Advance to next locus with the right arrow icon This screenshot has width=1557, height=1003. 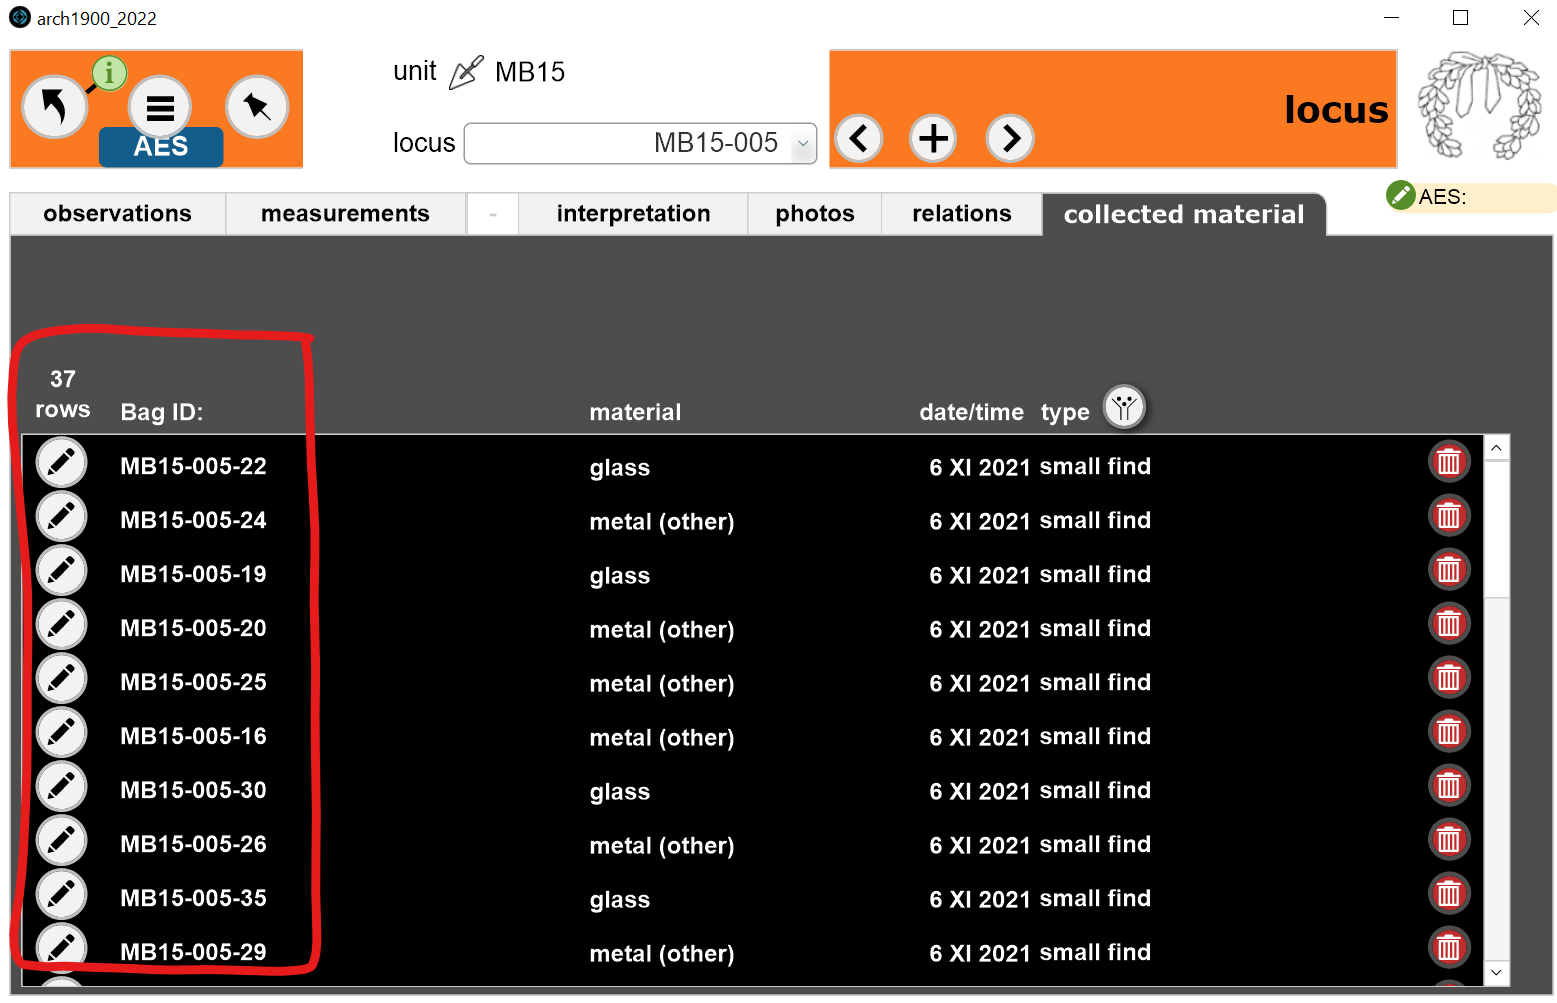(x=1010, y=139)
